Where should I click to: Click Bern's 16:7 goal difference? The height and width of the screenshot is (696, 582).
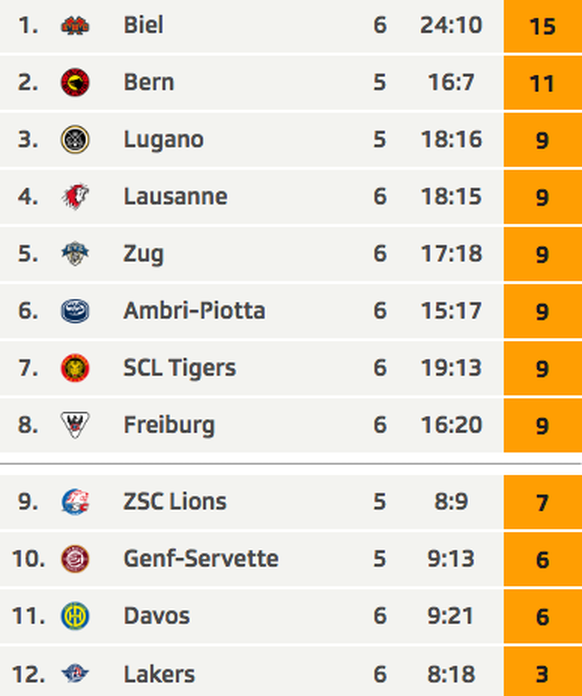click(451, 83)
